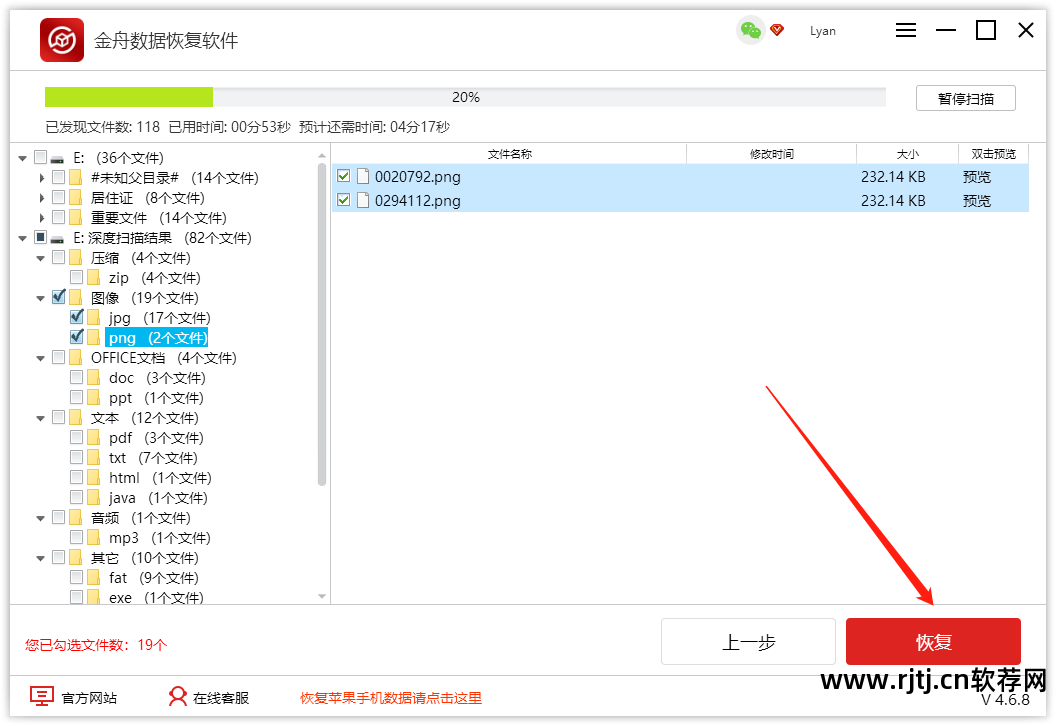Image resolution: width=1056 pixels, height=726 pixels.
Task: Check the zip folder checkbox
Action: [x=76, y=277]
